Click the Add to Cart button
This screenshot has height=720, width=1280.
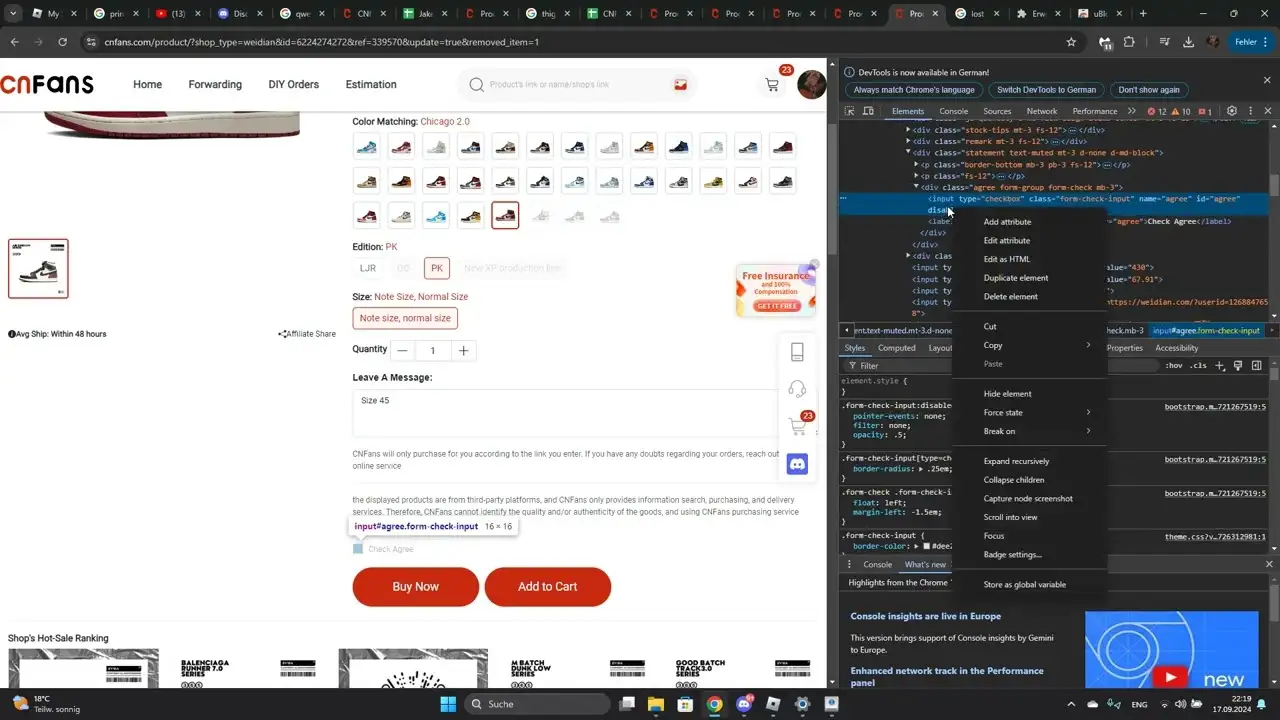pos(548,587)
